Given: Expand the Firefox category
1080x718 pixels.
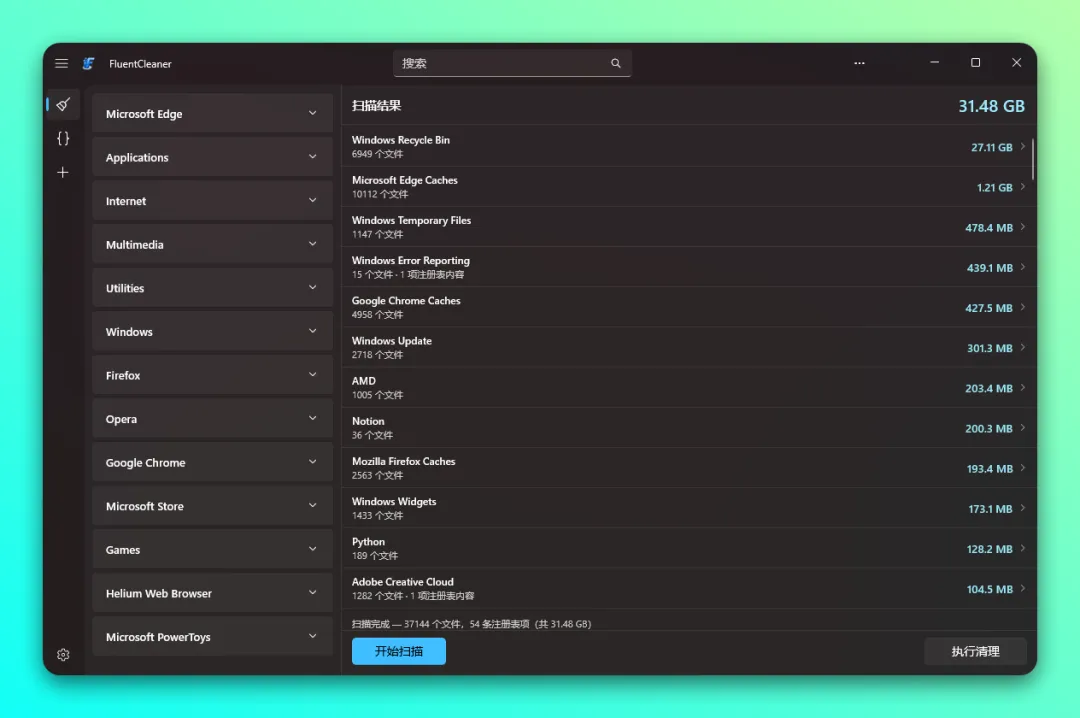Looking at the screenshot, I should coord(212,375).
